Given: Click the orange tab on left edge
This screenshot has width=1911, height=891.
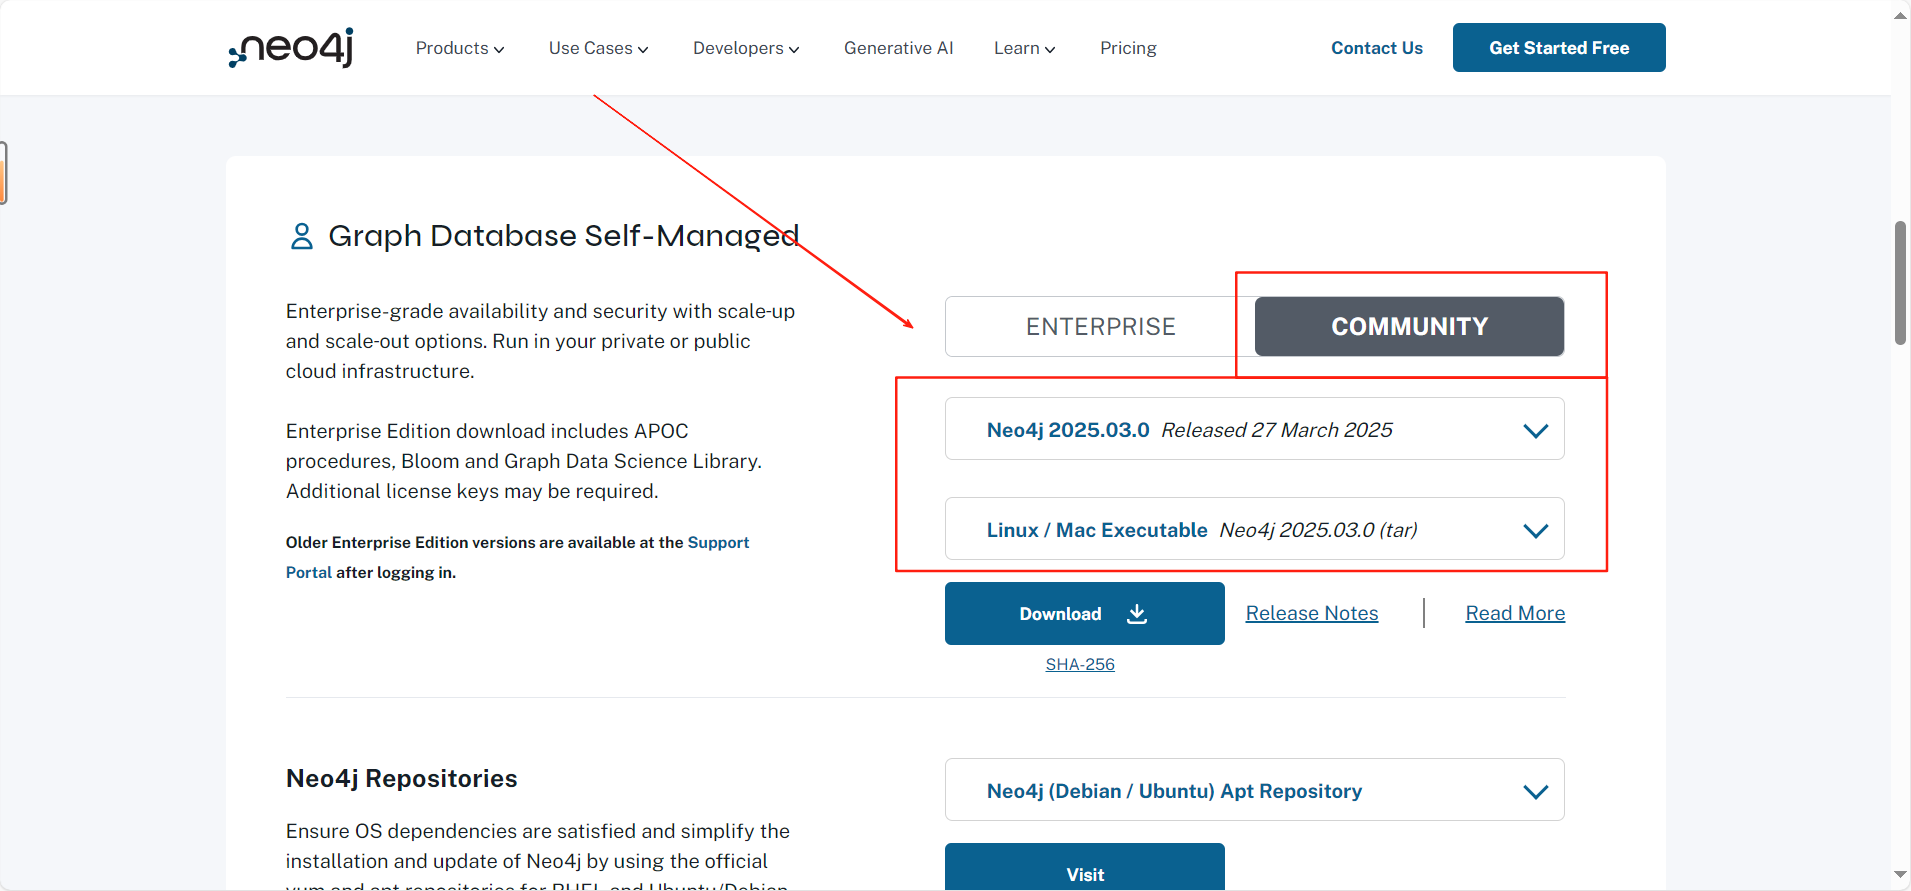Looking at the screenshot, I should tap(3, 173).
